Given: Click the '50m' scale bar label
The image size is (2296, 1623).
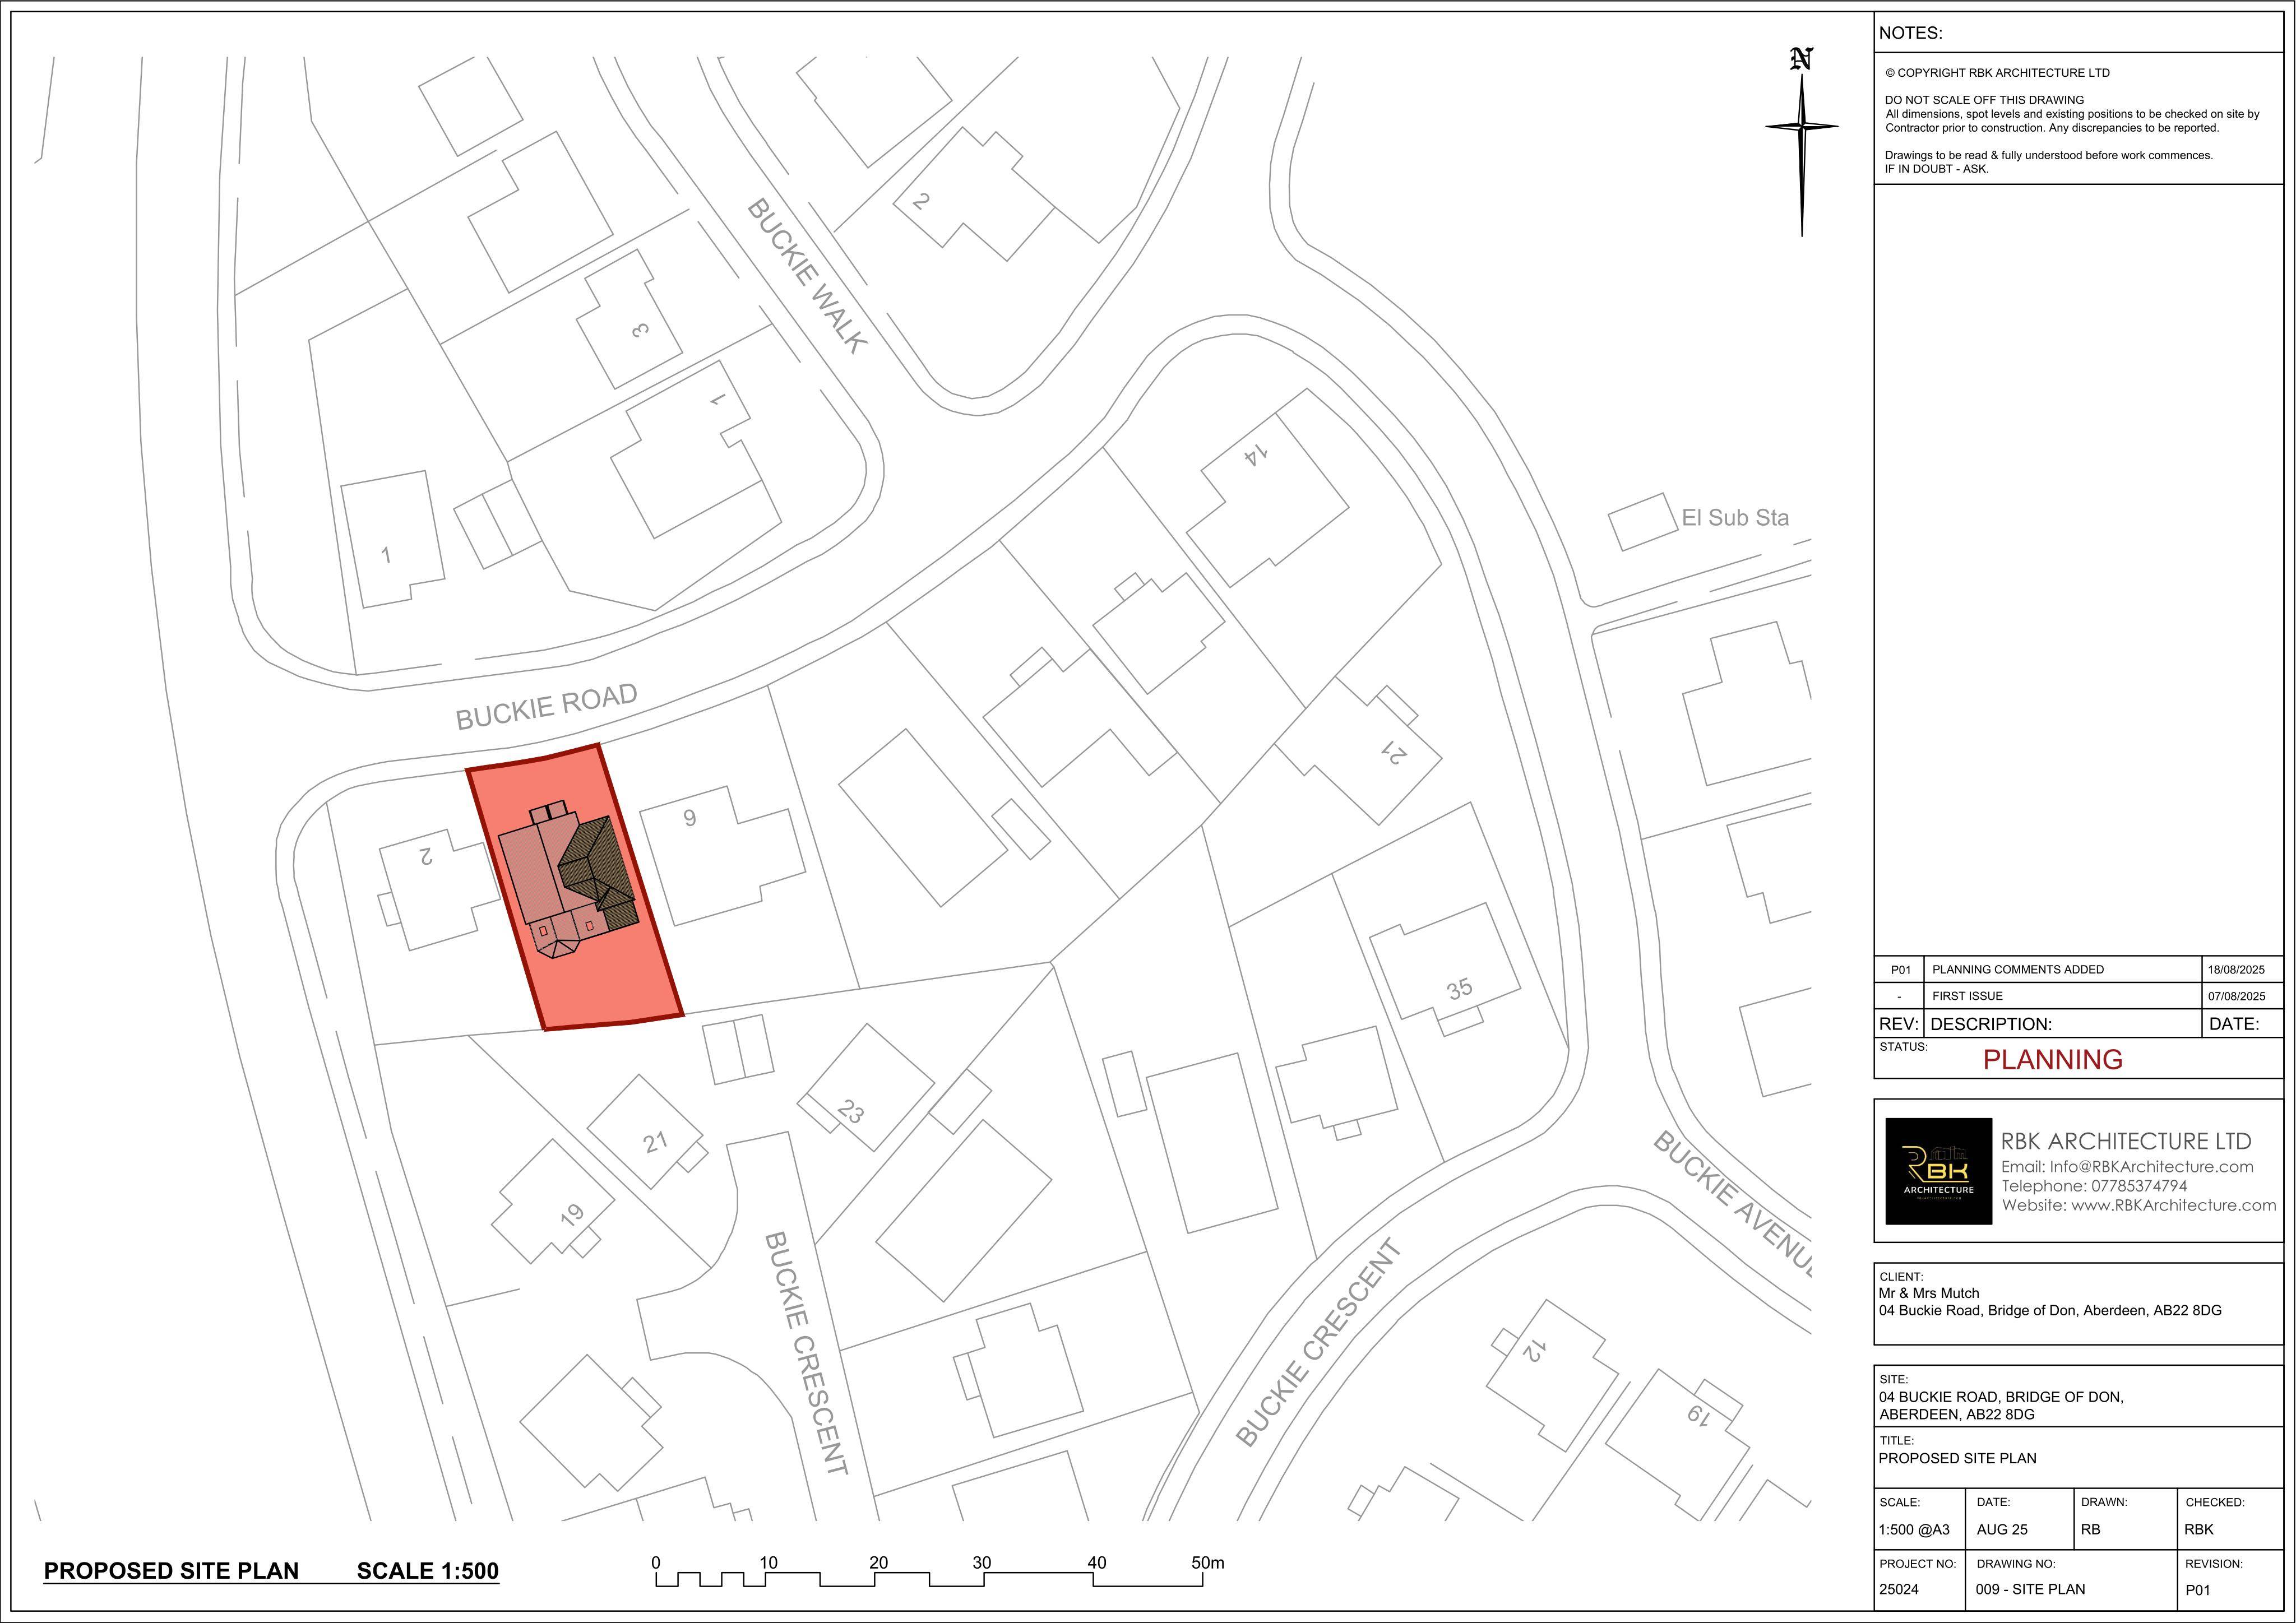Looking at the screenshot, I should click(x=1207, y=1563).
